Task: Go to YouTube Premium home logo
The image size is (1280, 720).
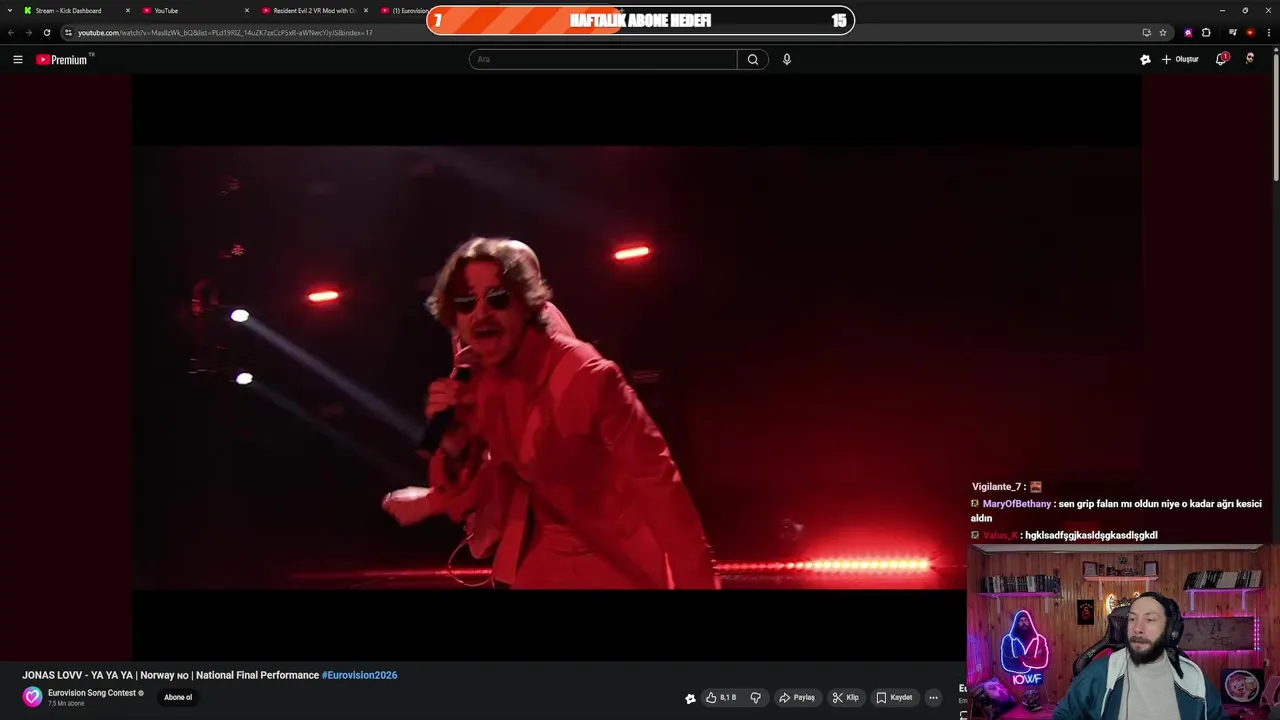Action: click(62, 60)
